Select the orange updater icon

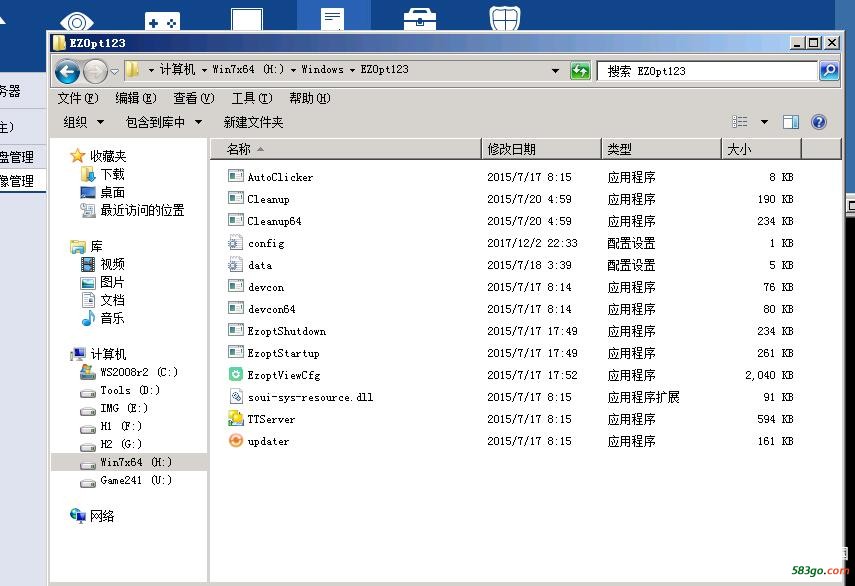pos(236,440)
